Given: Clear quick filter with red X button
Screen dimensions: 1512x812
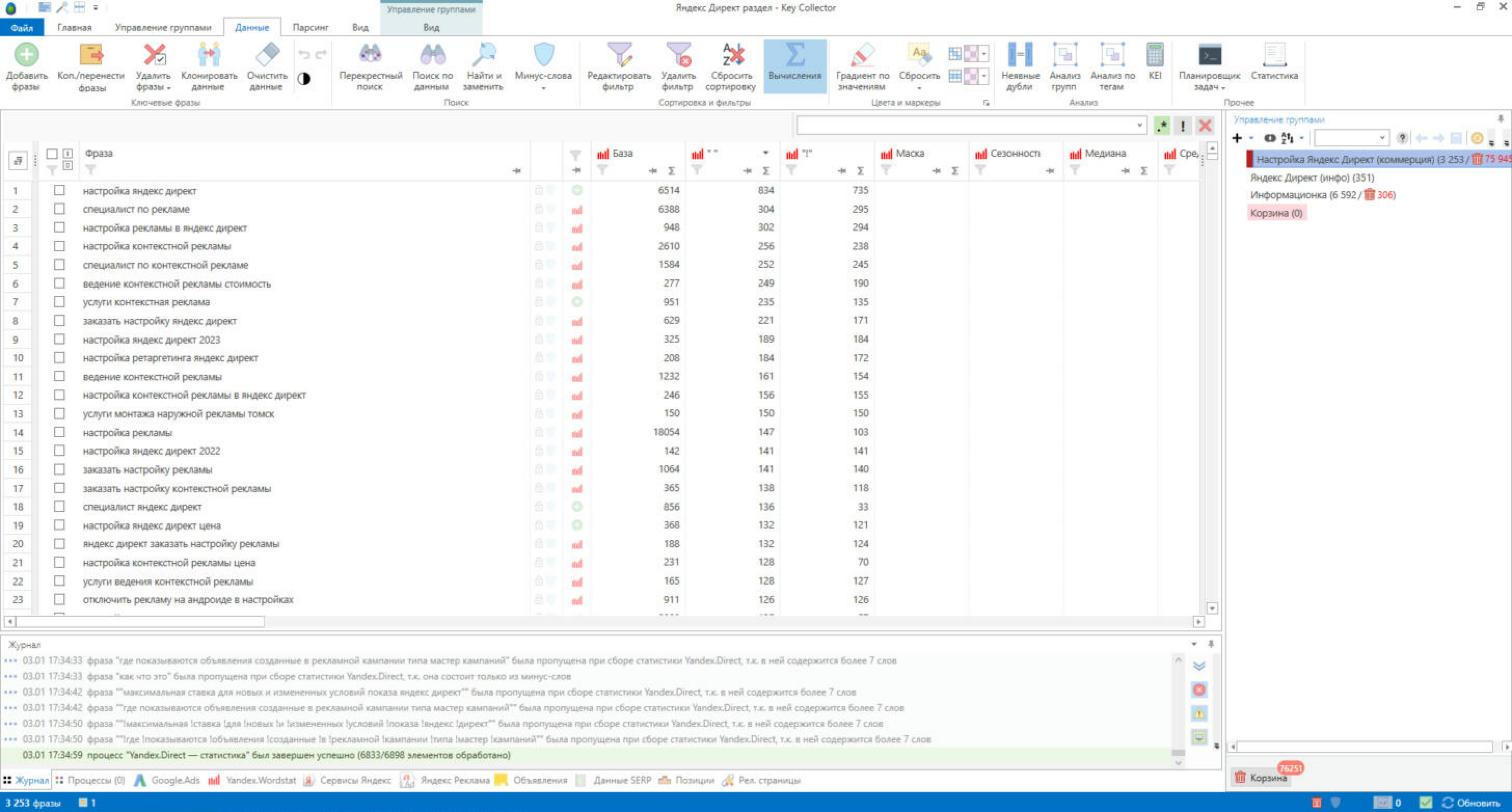Looking at the screenshot, I should tap(1205, 126).
